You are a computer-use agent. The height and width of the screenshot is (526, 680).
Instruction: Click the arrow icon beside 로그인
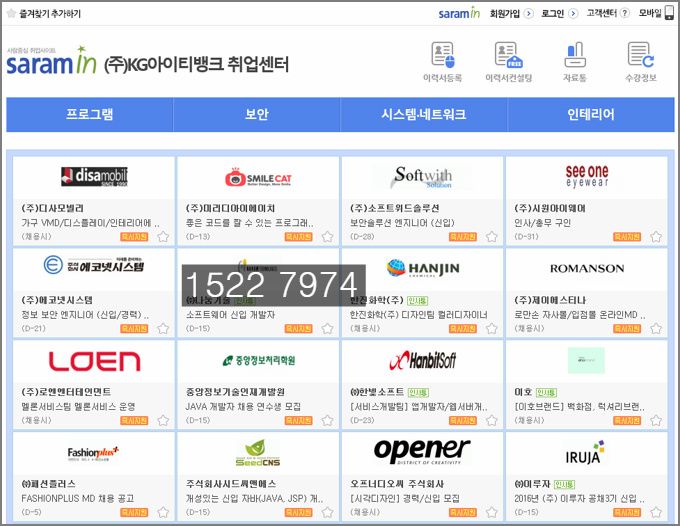click(573, 13)
